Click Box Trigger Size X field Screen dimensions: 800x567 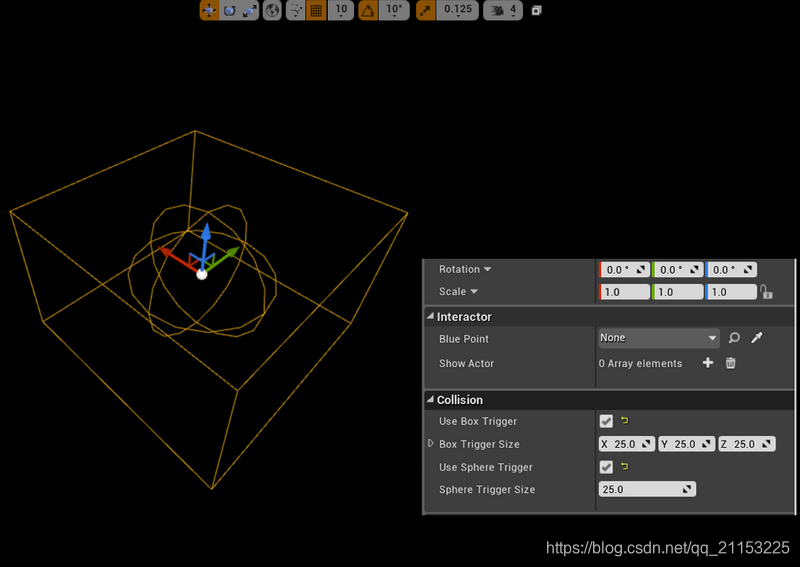pyautogui.click(x=627, y=444)
